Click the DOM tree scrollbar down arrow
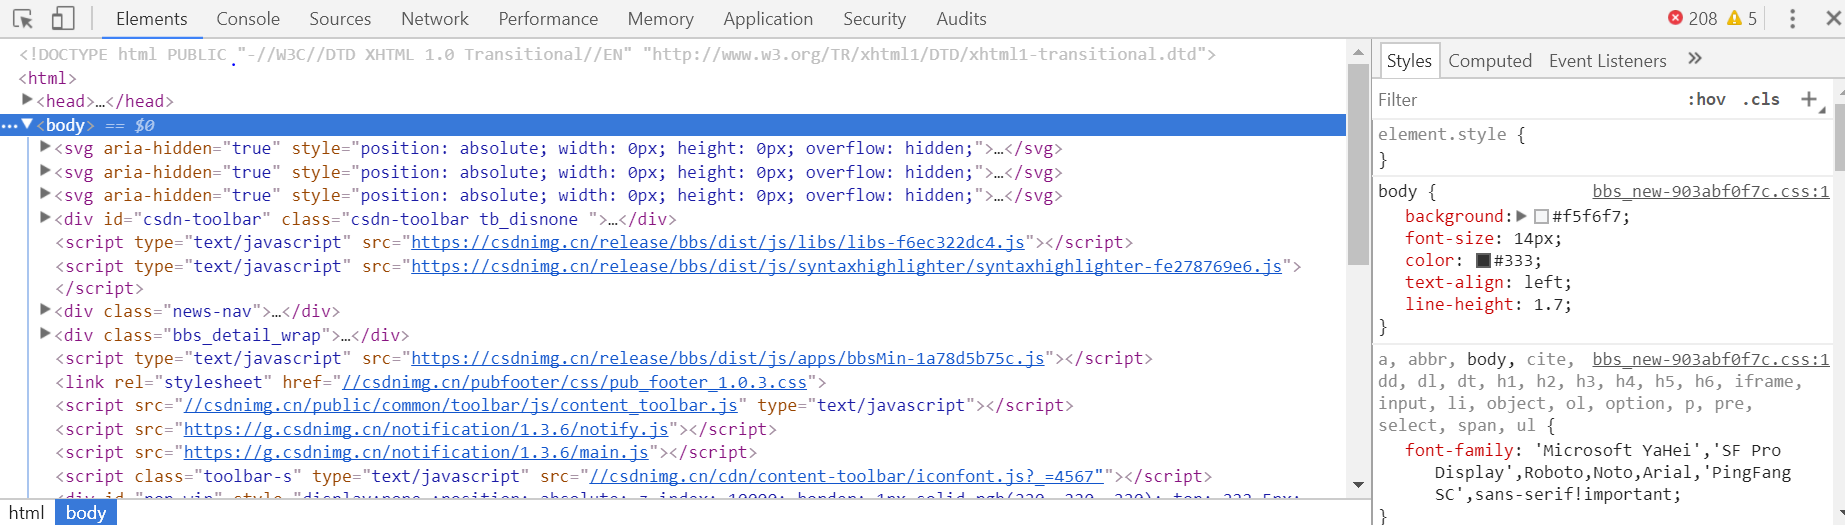Screen dimensions: 1845x525 pyautogui.click(x=1358, y=485)
